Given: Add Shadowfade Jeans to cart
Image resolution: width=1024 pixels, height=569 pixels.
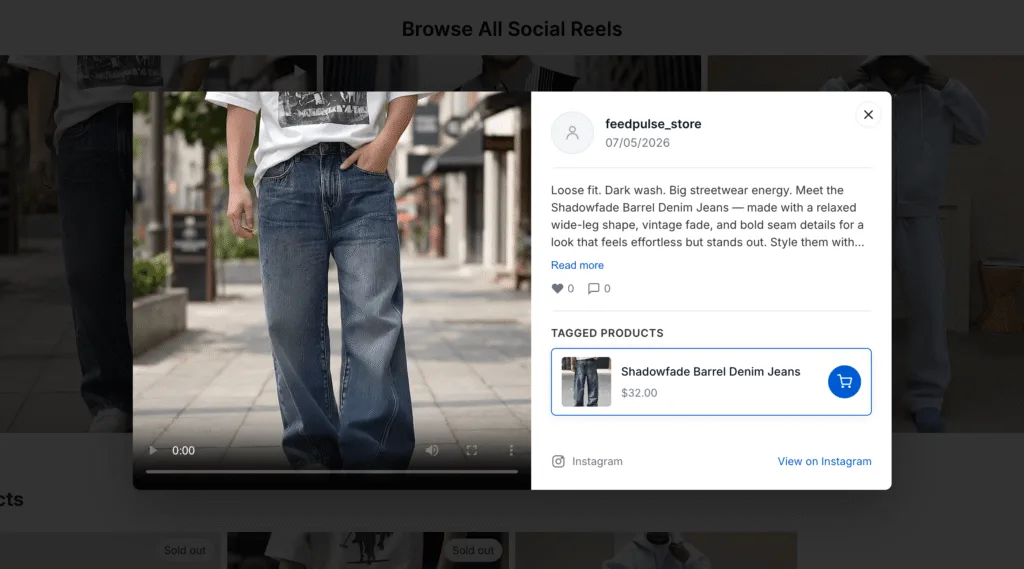Looking at the screenshot, I should coord(844,382).
